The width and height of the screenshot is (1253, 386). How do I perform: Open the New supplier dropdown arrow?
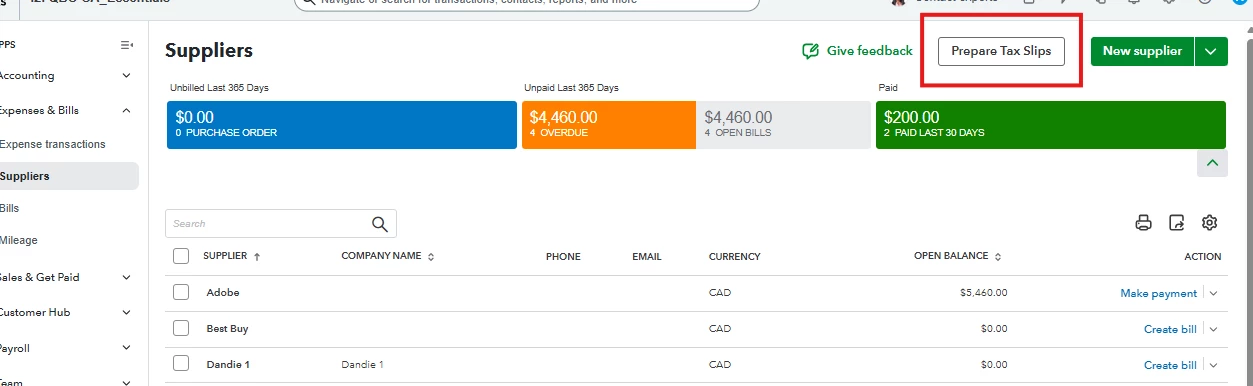pos(1211,52)
